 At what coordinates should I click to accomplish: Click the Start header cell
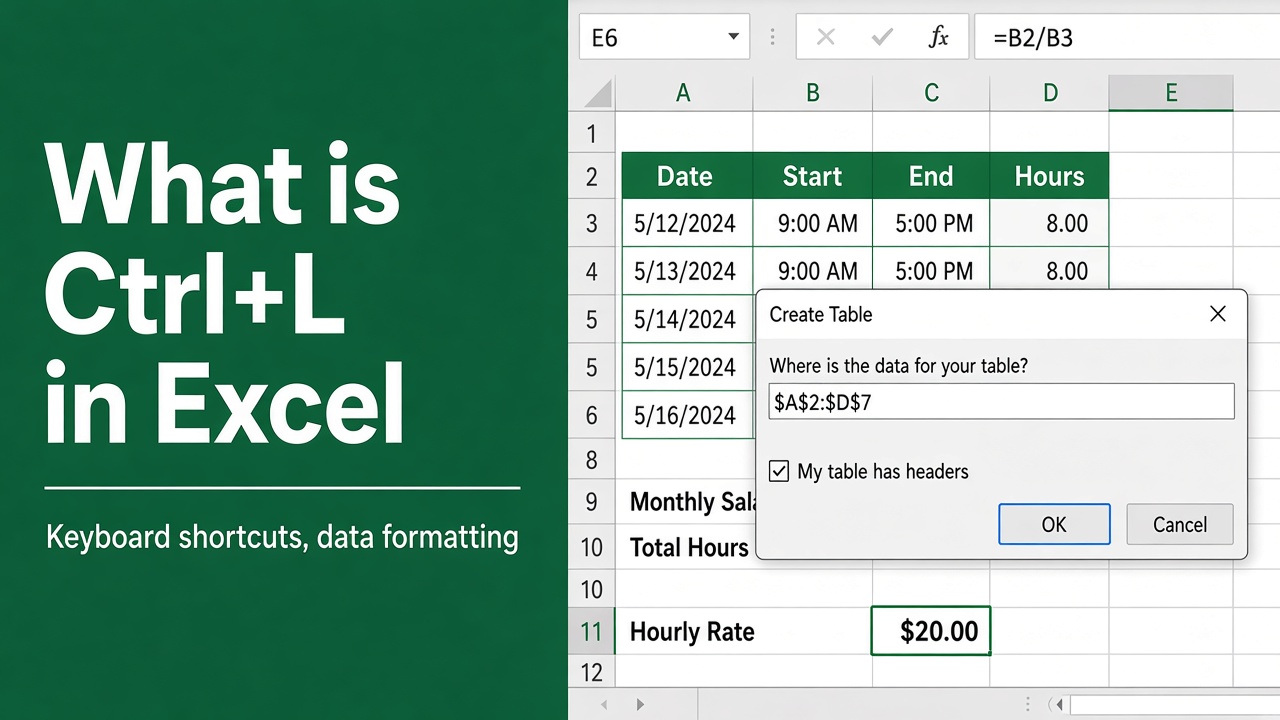tap(812, 177)
